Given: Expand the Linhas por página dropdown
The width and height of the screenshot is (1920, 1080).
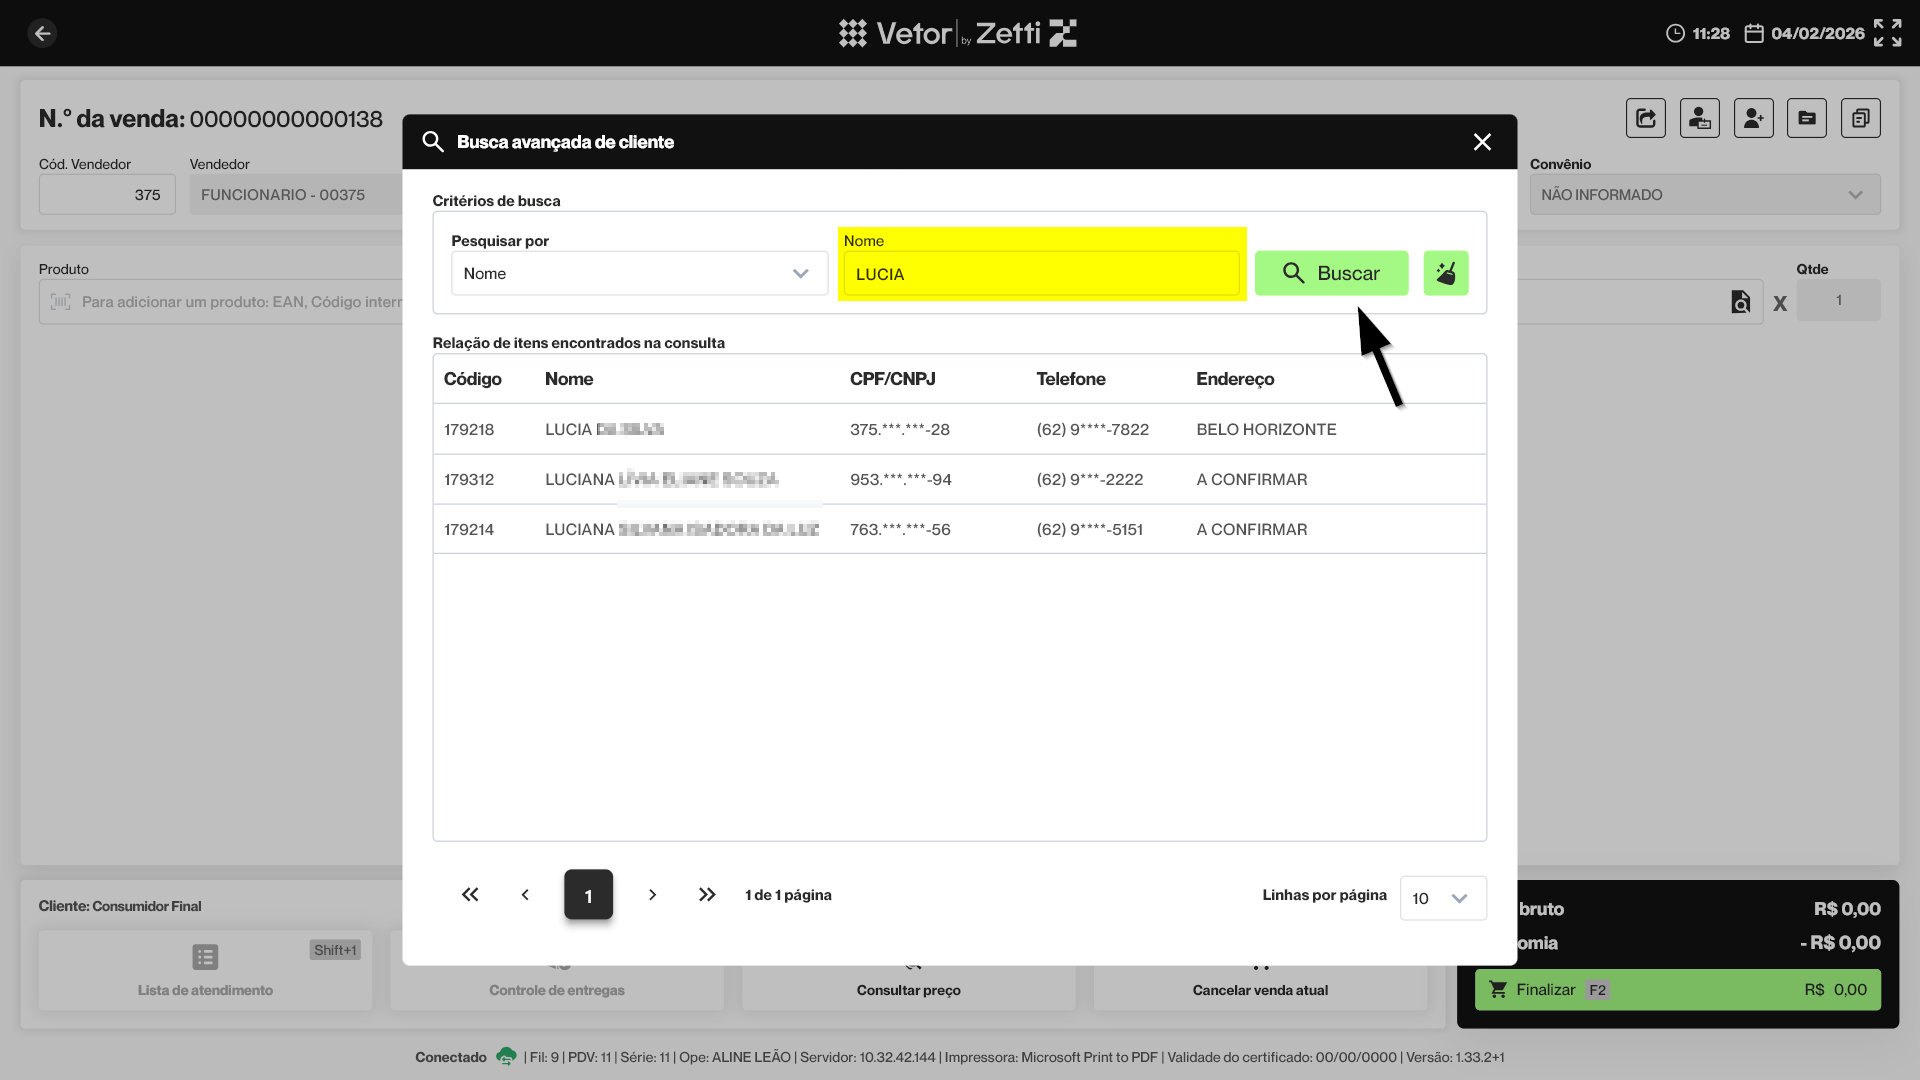Looking at the screenshot, I should pyautogui.click(x=1442, y=898).
